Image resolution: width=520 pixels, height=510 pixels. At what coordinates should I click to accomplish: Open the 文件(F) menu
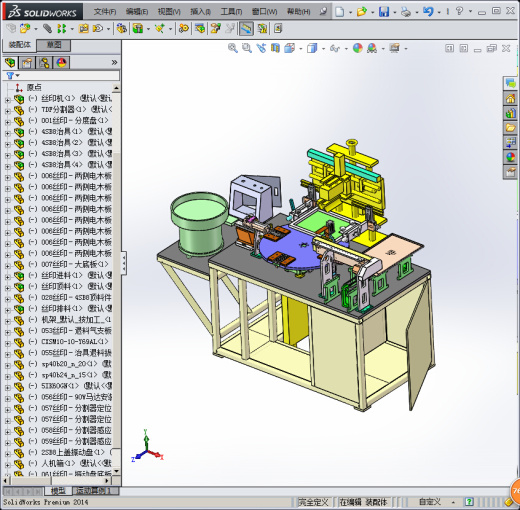click(105, 12)
